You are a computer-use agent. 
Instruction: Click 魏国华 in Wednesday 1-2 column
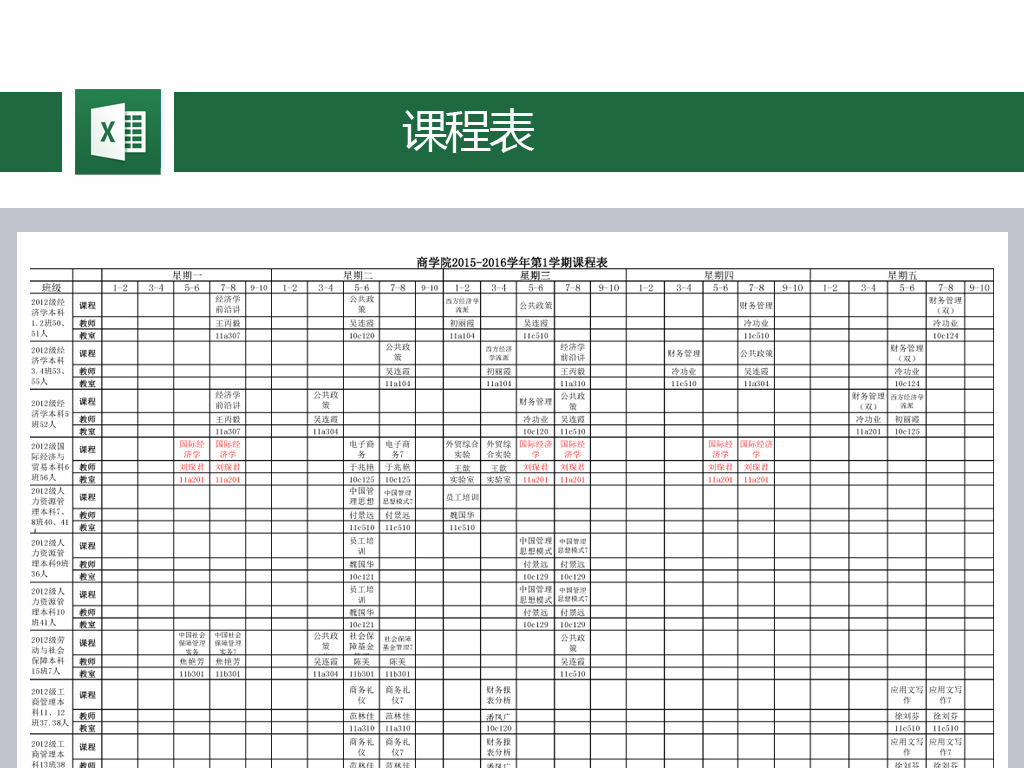(462, 515)
